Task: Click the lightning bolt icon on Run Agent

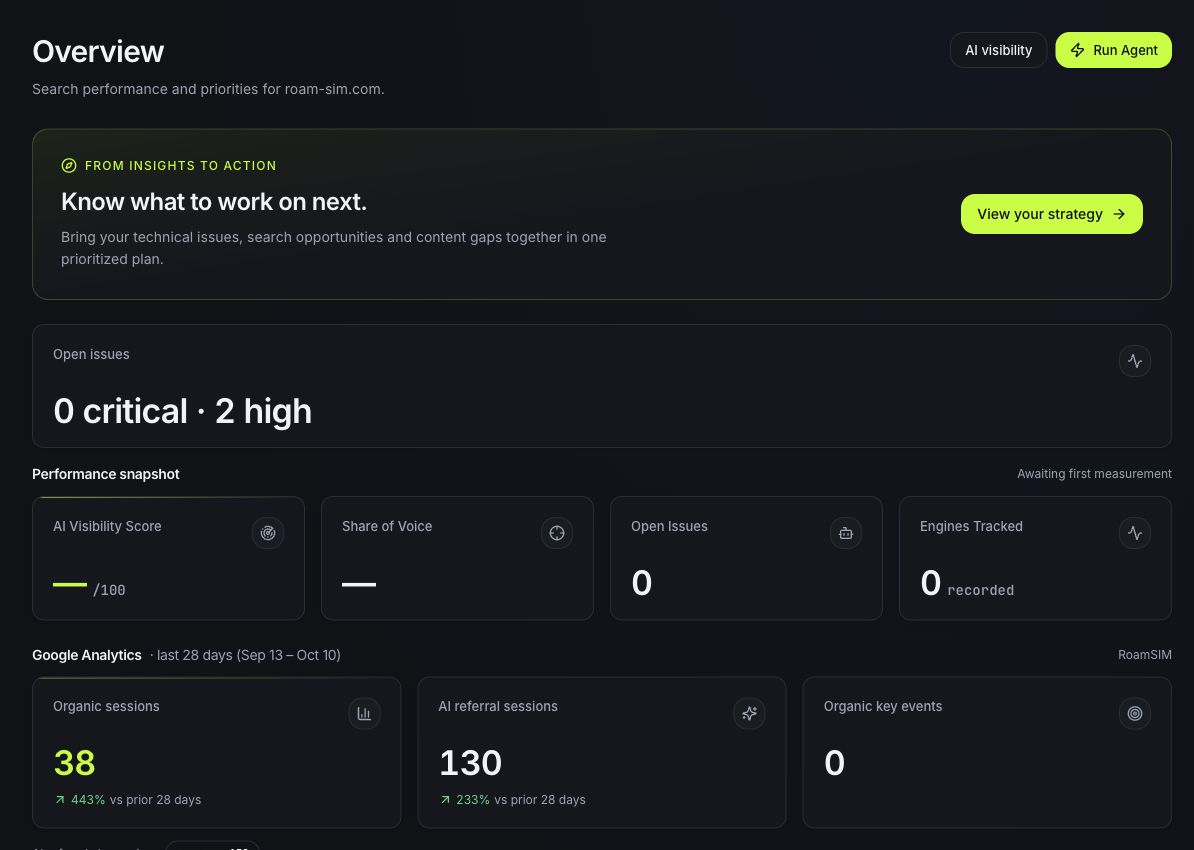Action: pyautogui.click(x=1077, y=50)
